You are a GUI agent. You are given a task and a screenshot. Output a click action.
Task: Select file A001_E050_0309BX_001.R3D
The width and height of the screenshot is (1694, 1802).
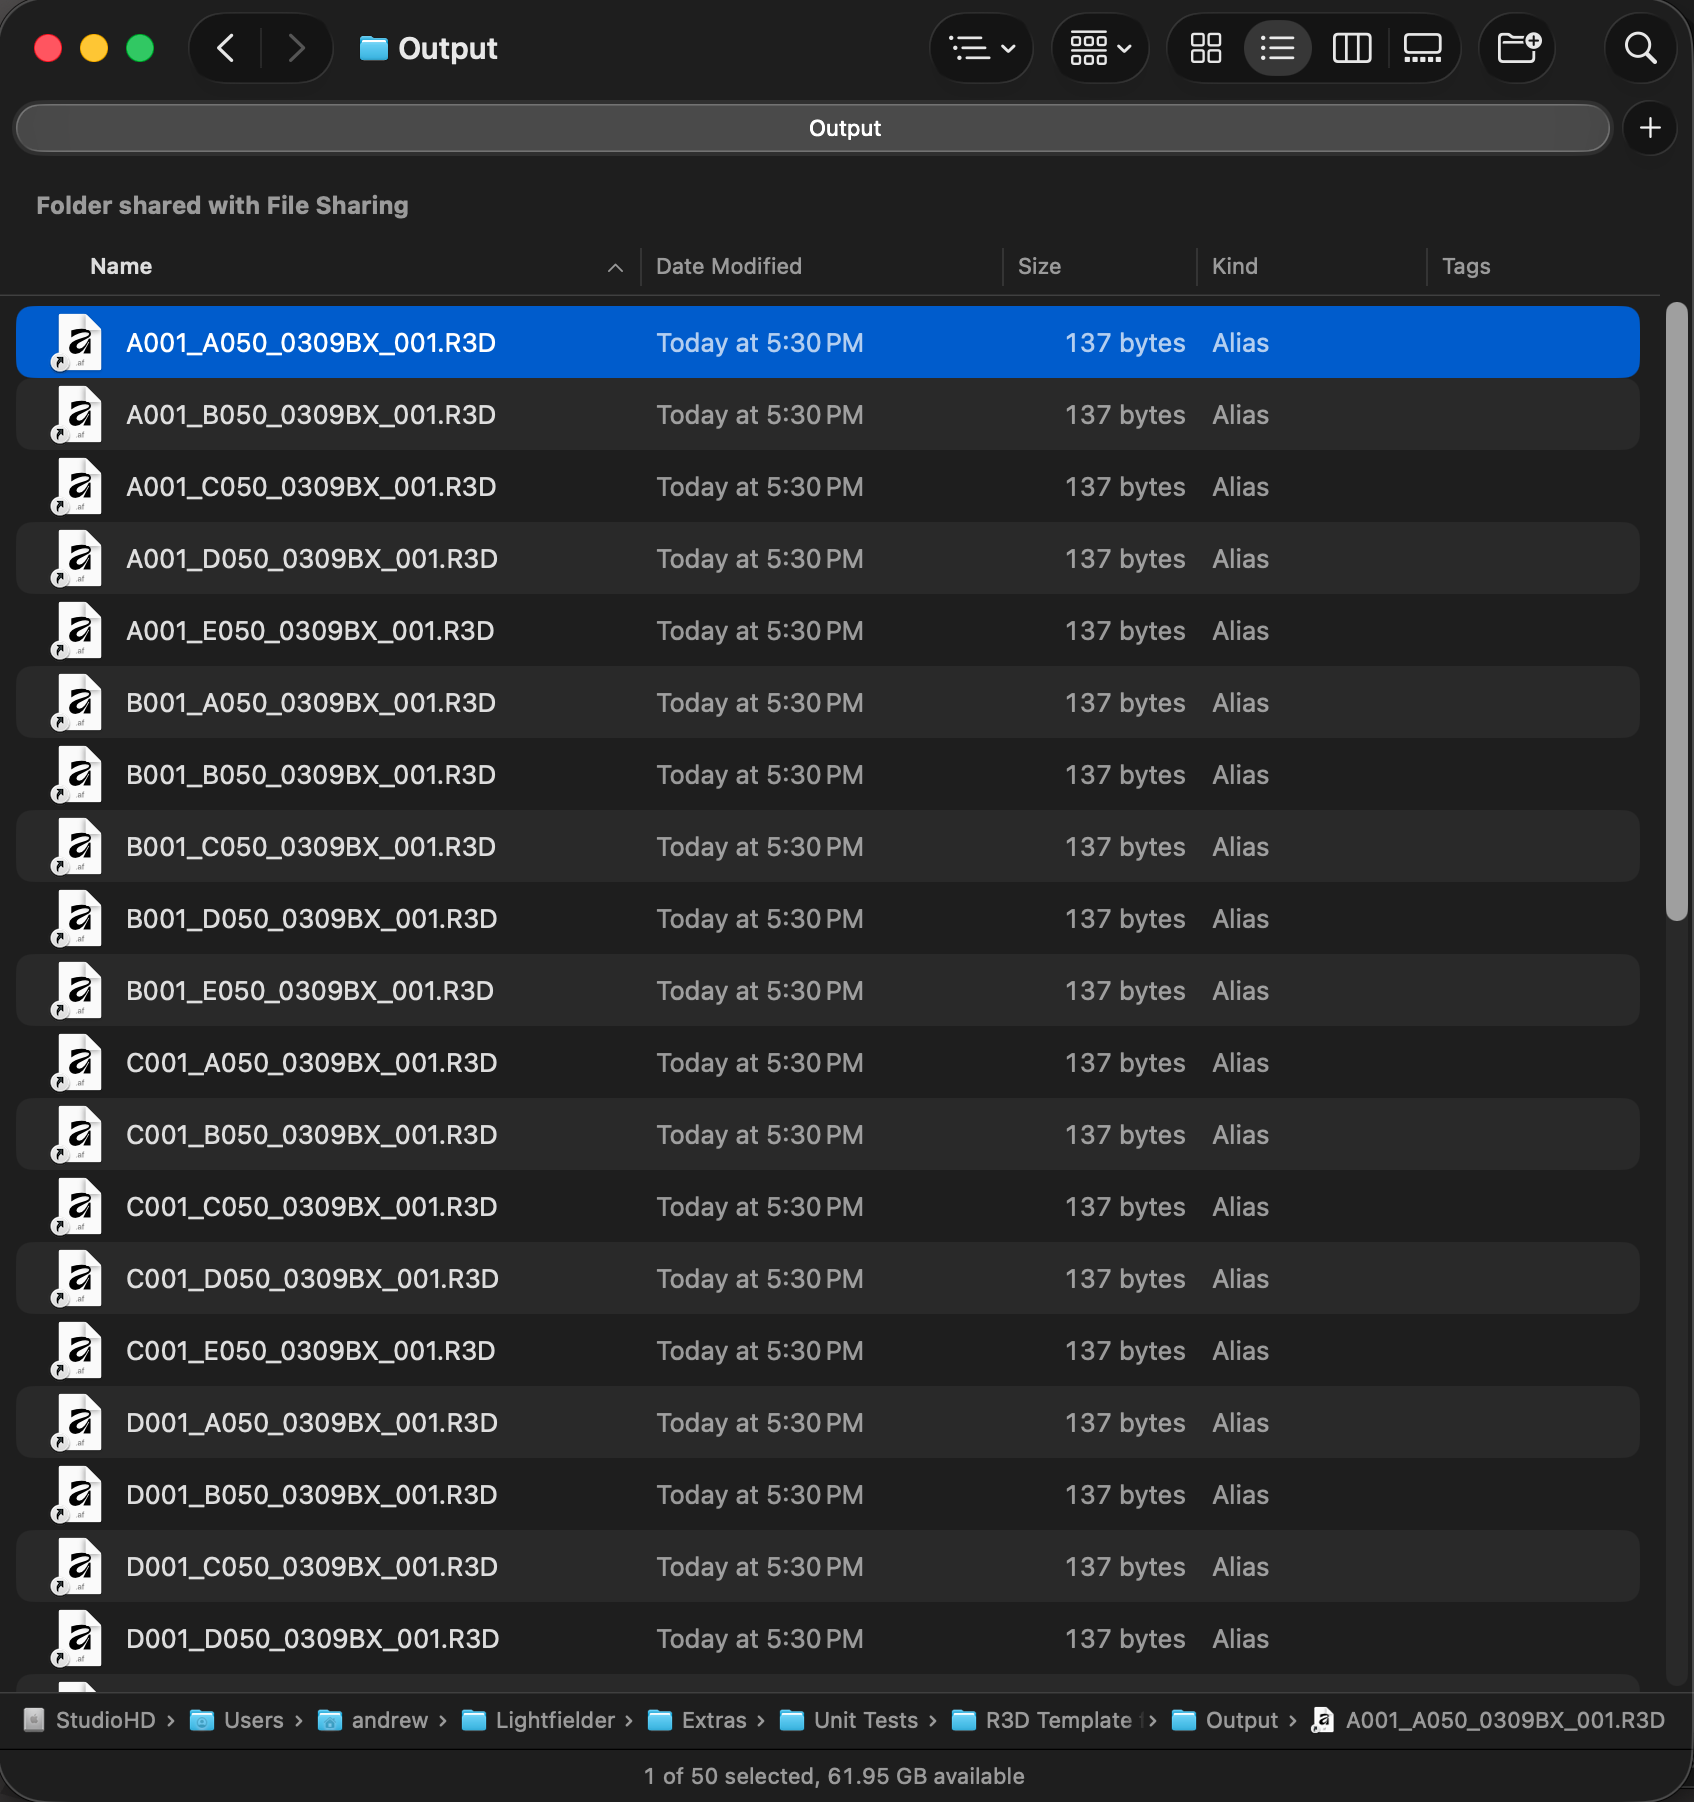click(310, 631)
